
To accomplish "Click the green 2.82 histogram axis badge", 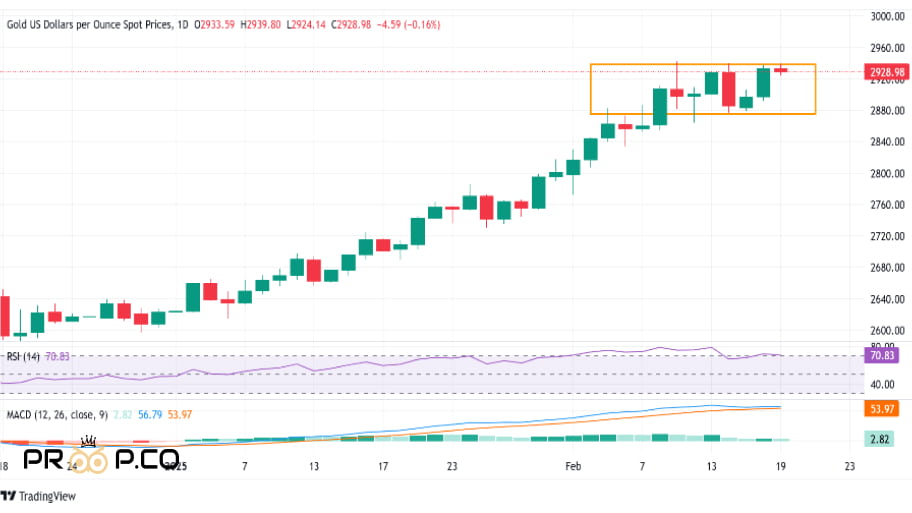I will (879, 439).
